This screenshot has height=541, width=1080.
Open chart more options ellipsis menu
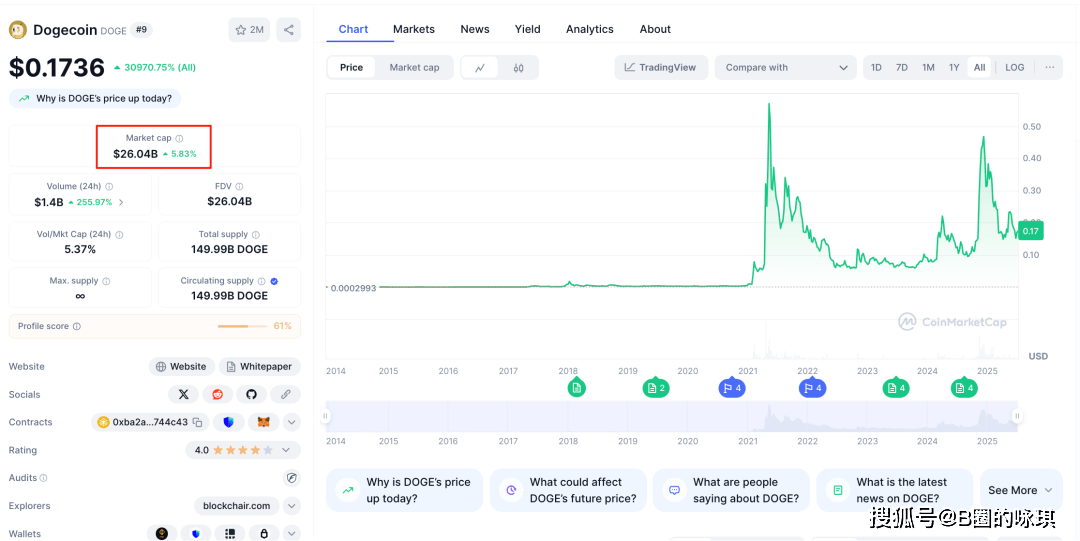tap(1049, 68)
